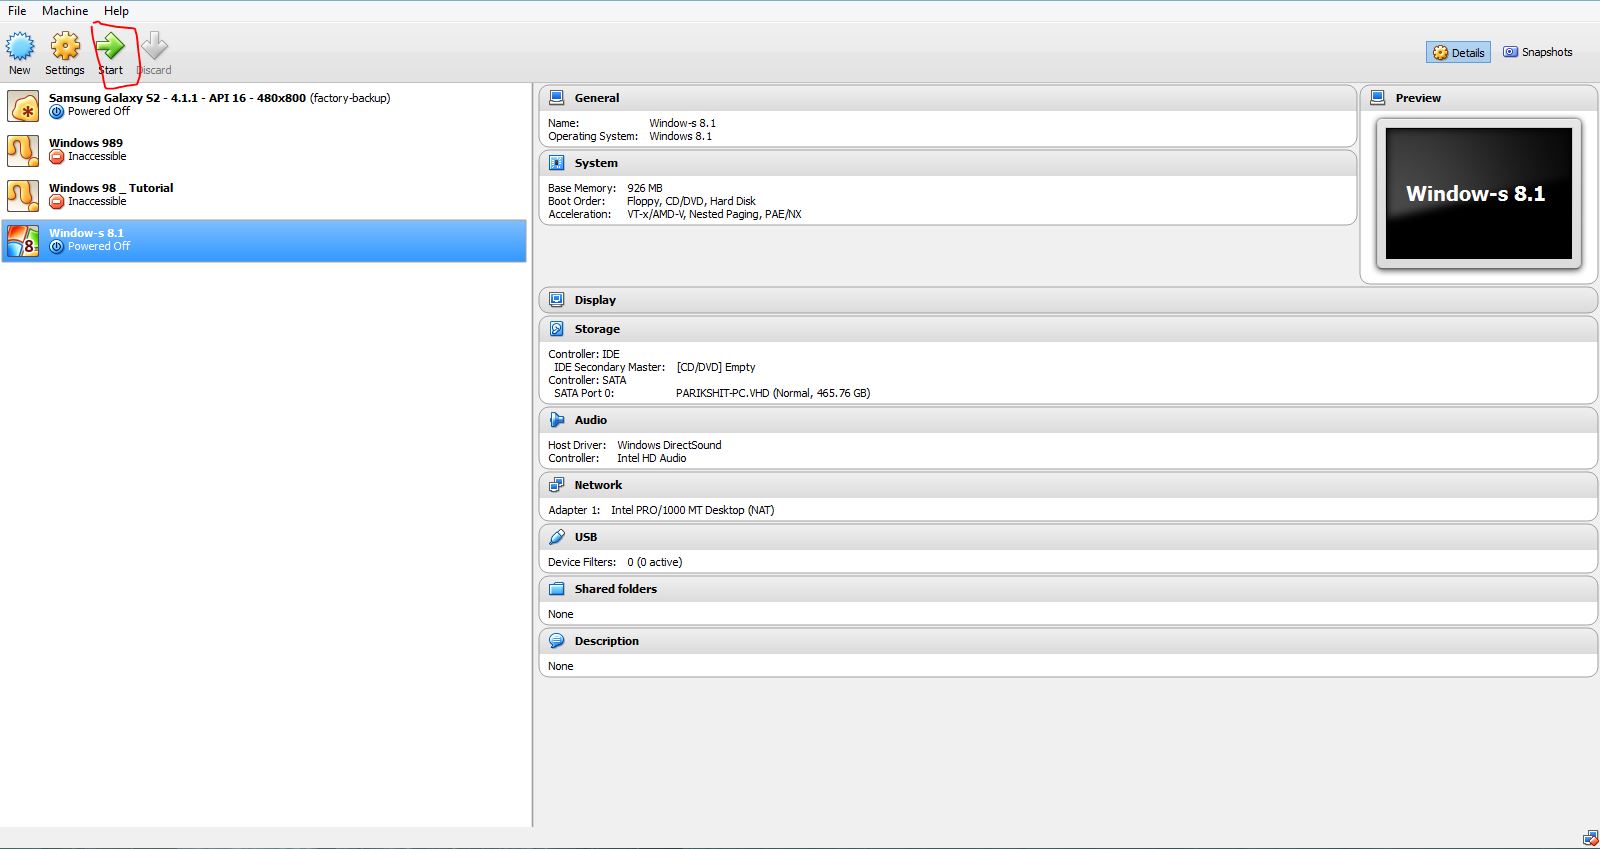Screen dimensions: 1600x849
Task: Click the Preview section monitor icon
Action: [1378, 98]
